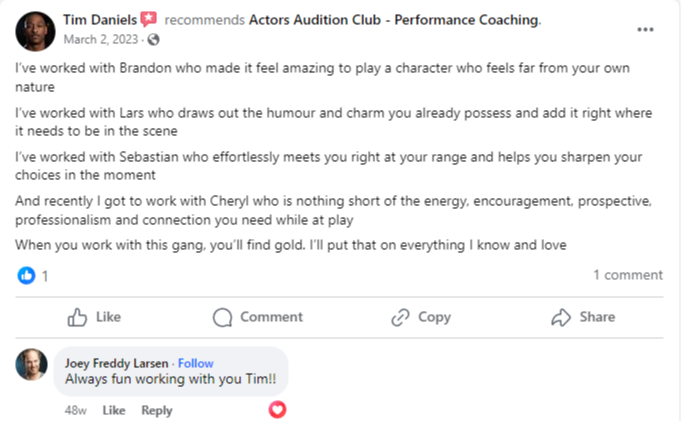Click the 48w comment timestamp

point(76,410)
